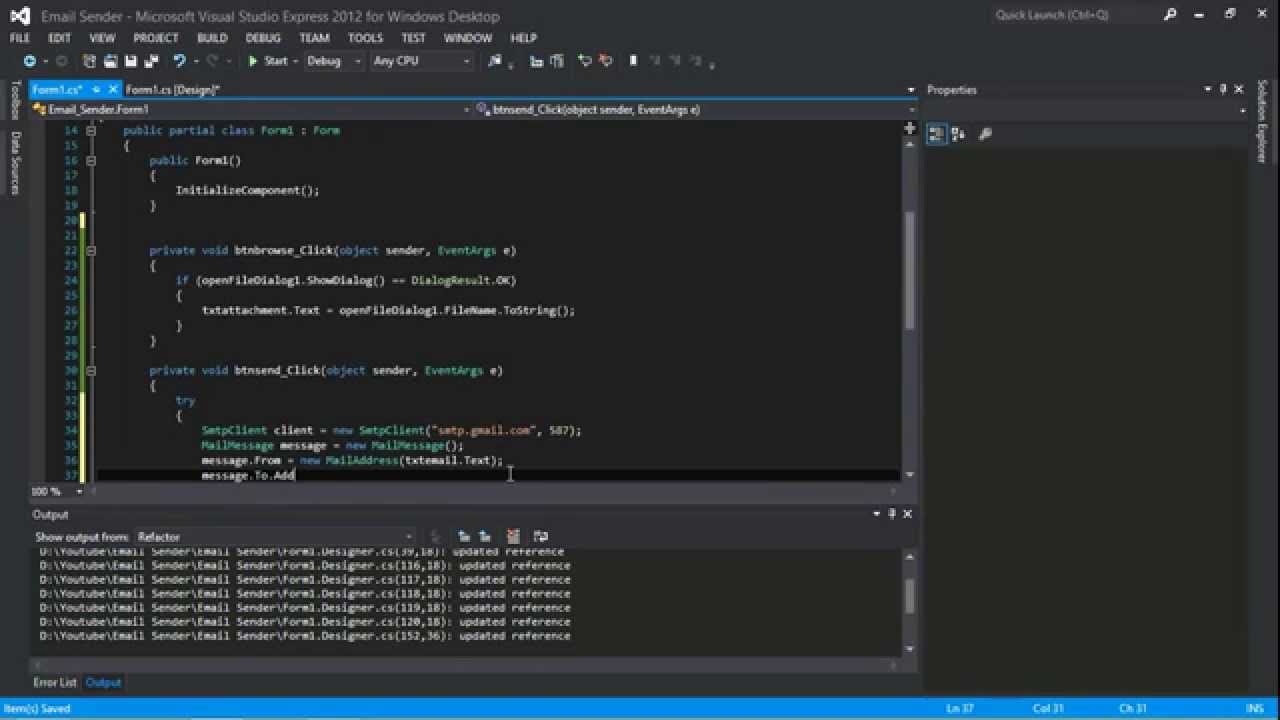Click the Comment Out Selected Lines icon
This screenshot has height=720, width=1280.
click(x=535, y=61)
